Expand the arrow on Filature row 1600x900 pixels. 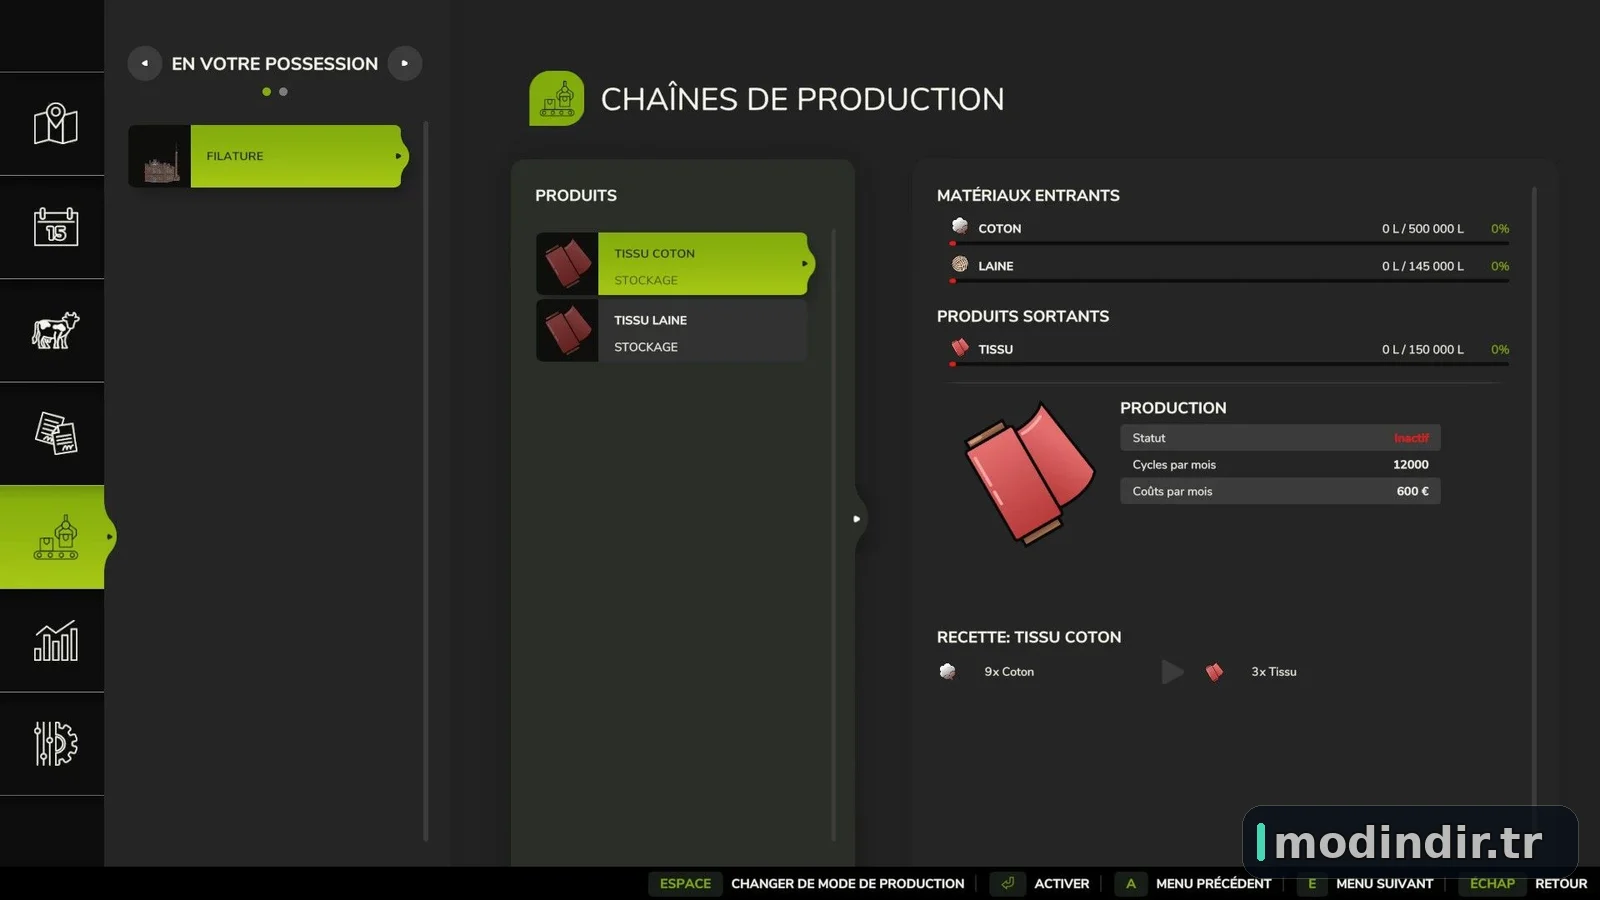398,156
